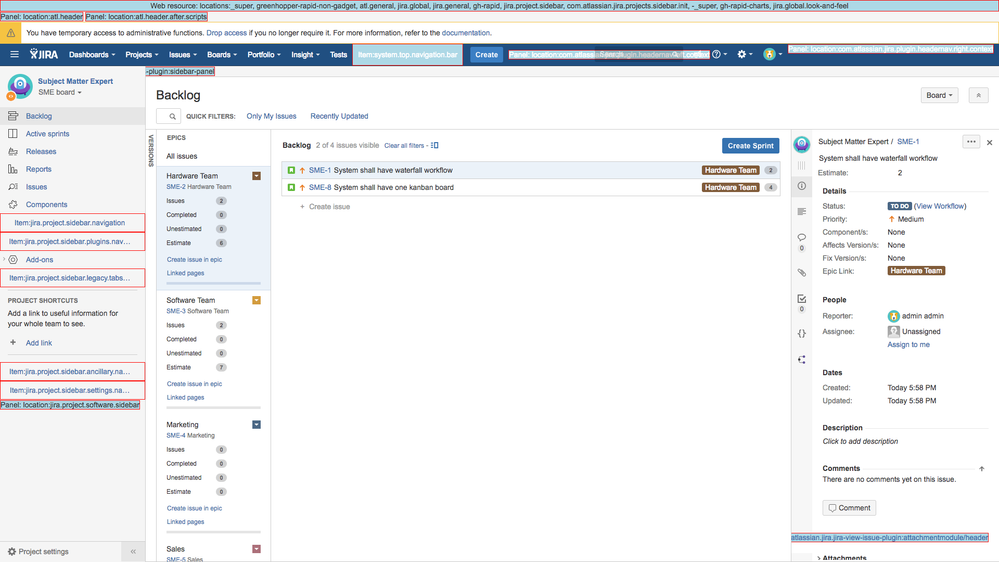999x562 pixels.
Task: Open the sub-tasks checkbox icon in issue panel
Action: (x=801, y=298)
